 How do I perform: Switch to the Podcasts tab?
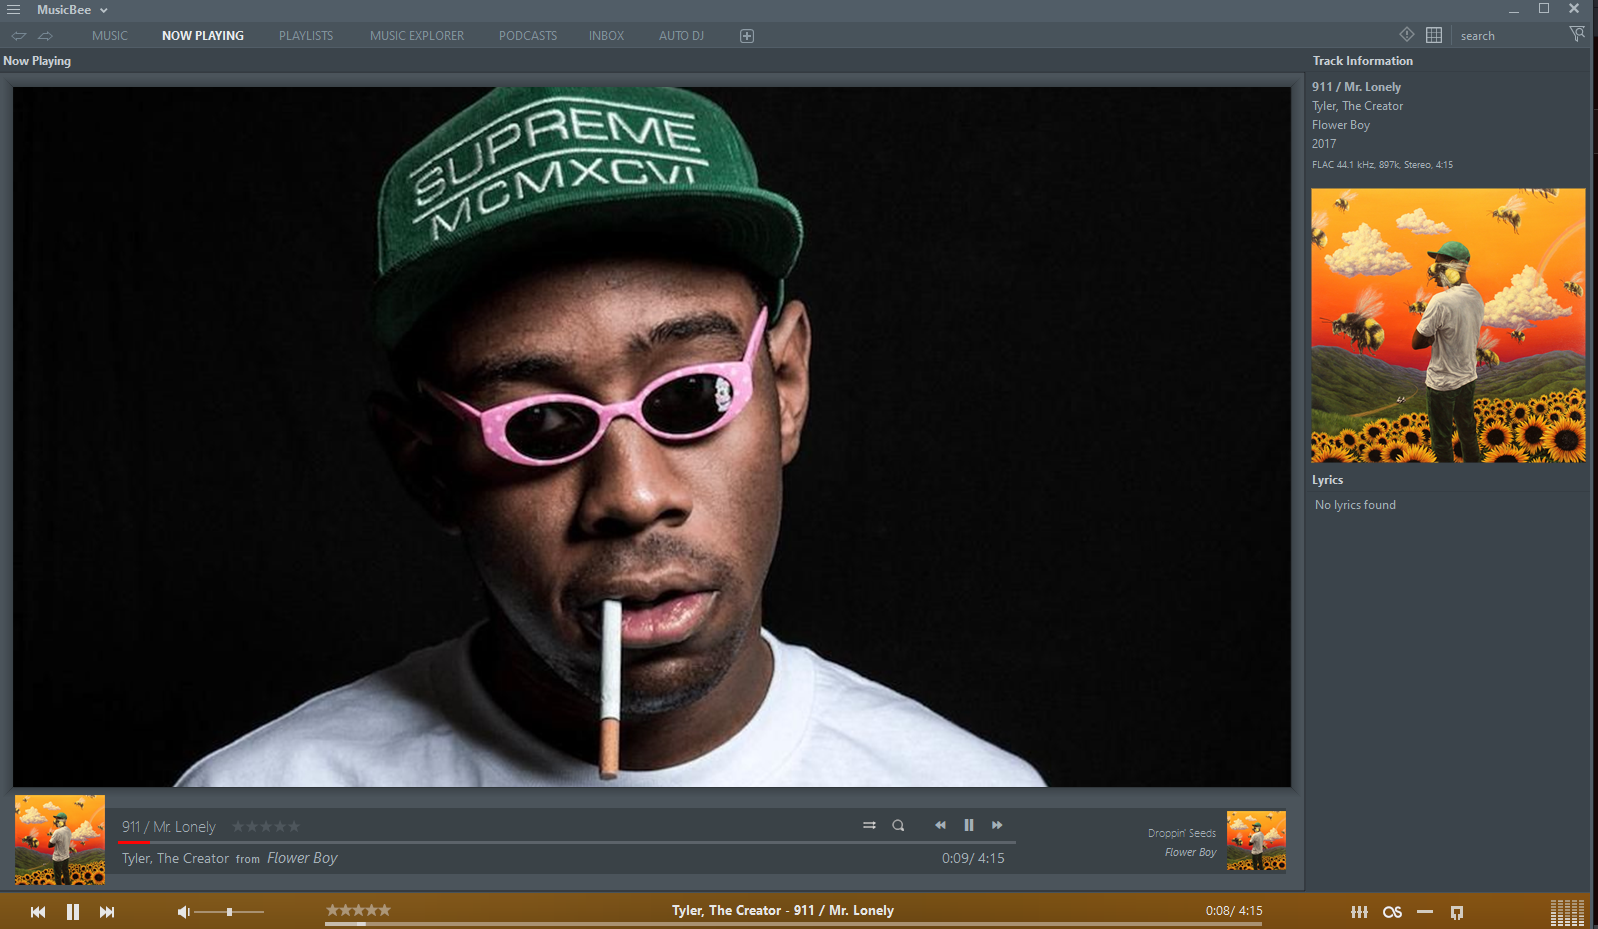pyautogui.click(x=527, y=36)
